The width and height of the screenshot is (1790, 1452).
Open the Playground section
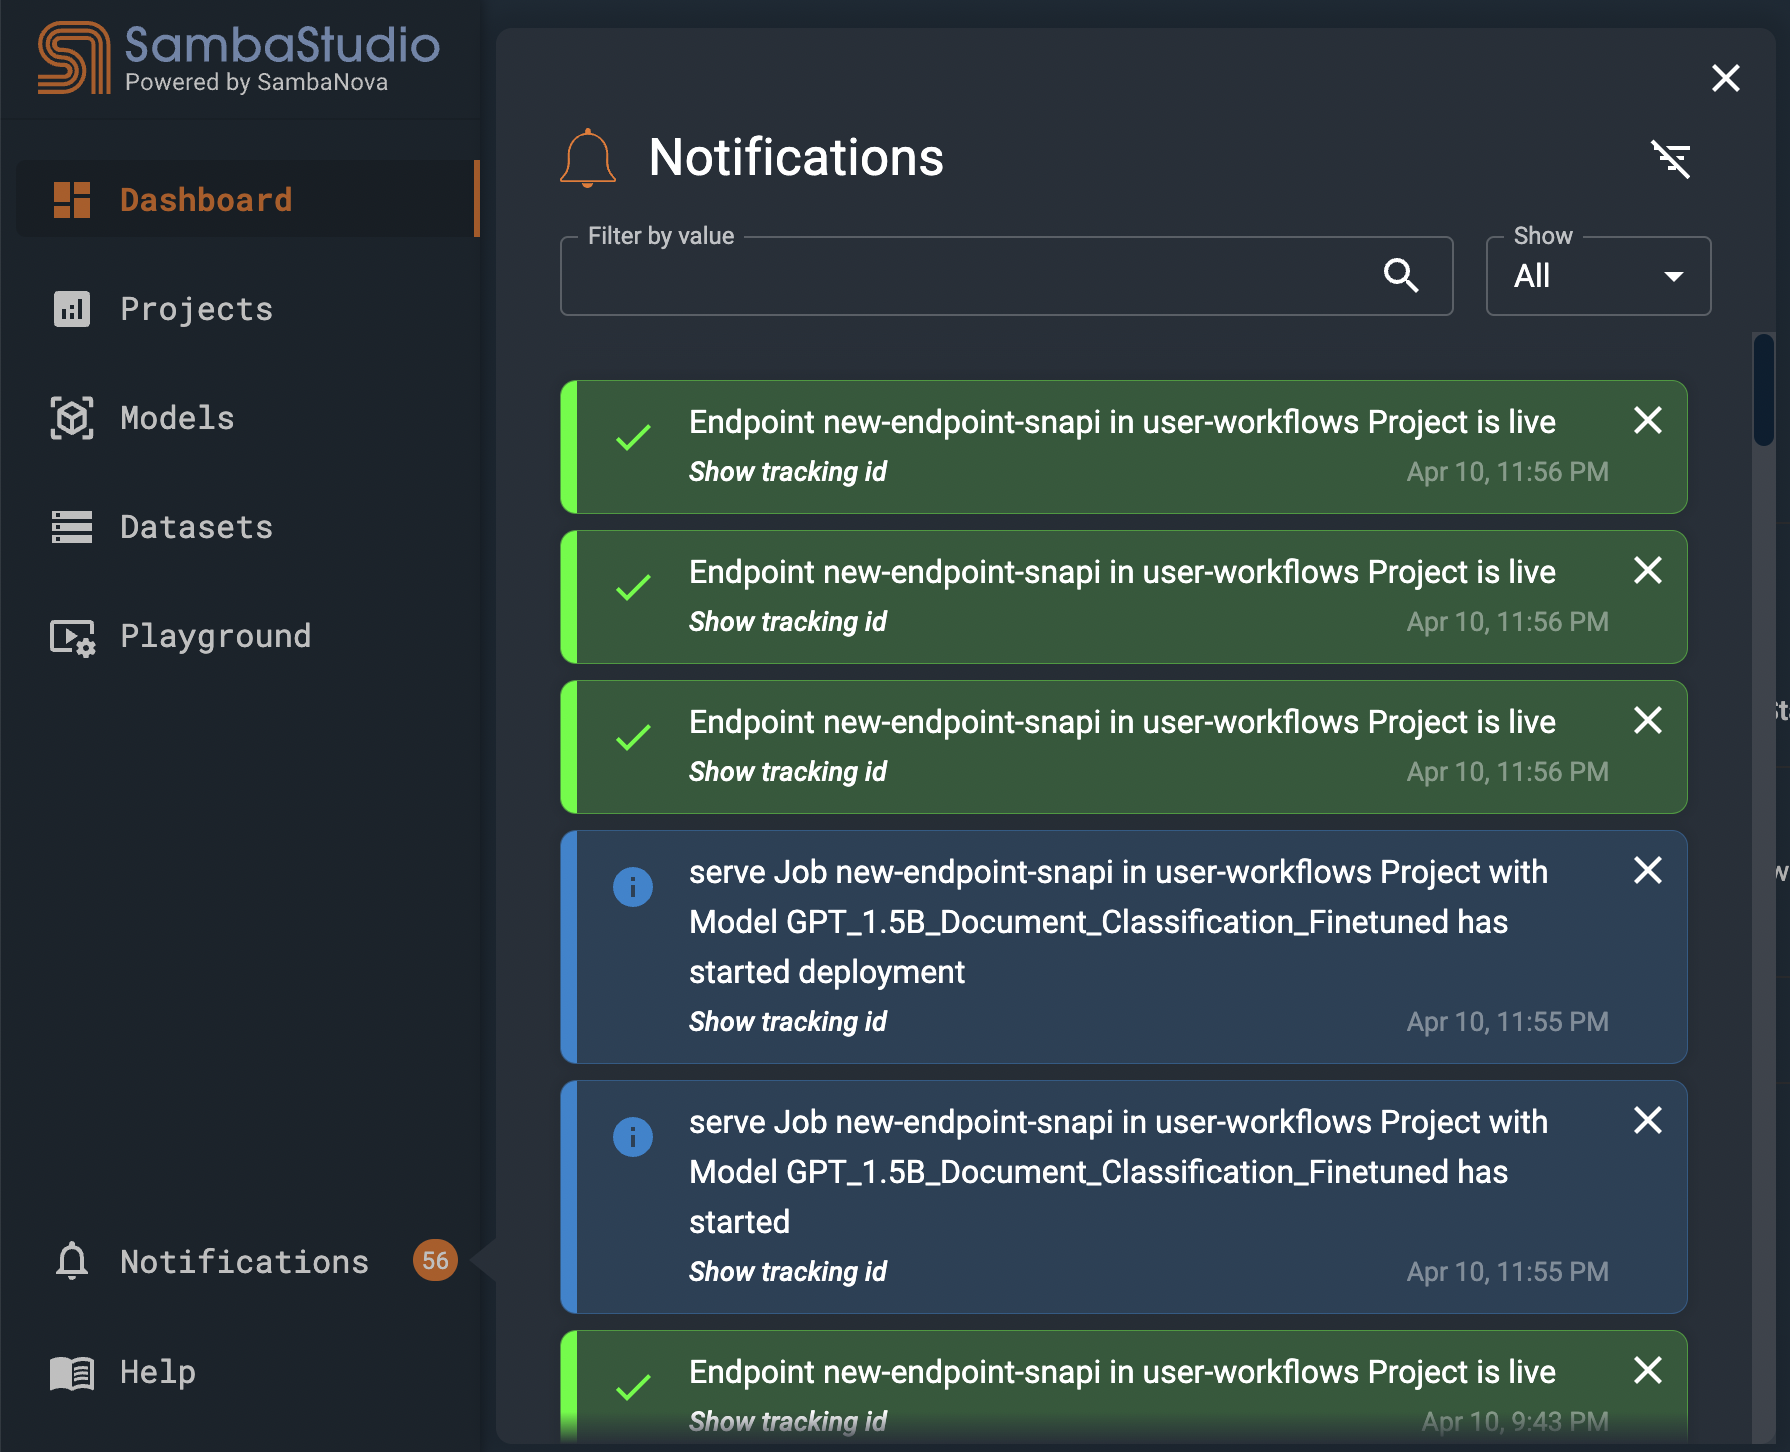coord(215,636)
